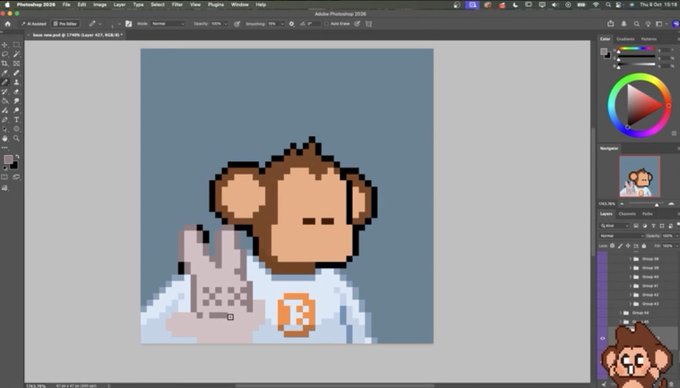
Task: Open the brush settings panel icon
Action: [128, 24]
